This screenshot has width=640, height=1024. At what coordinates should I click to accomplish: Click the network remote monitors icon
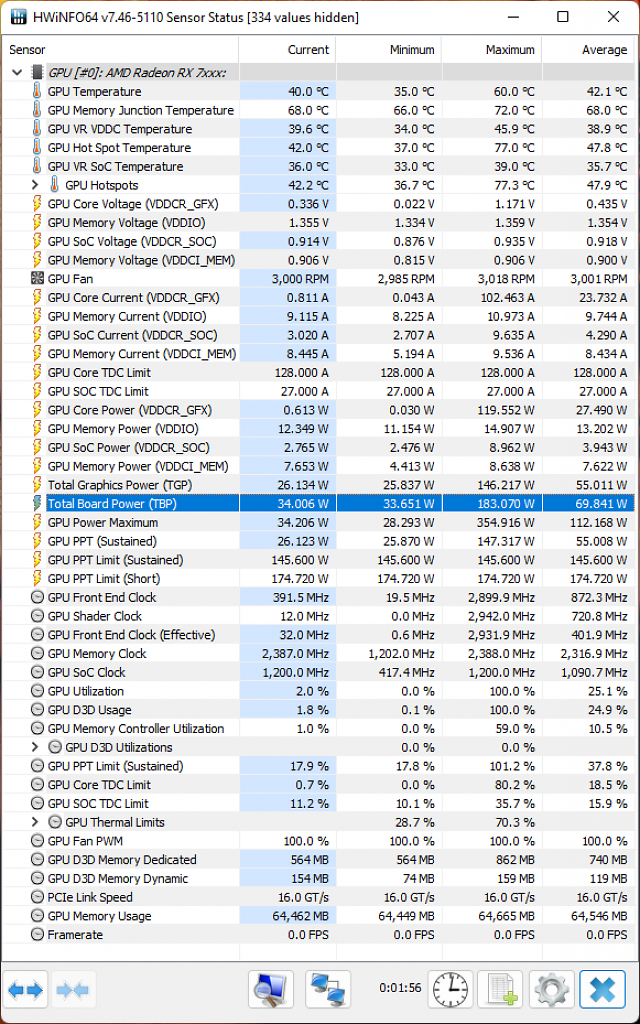[x=328, y=989]
